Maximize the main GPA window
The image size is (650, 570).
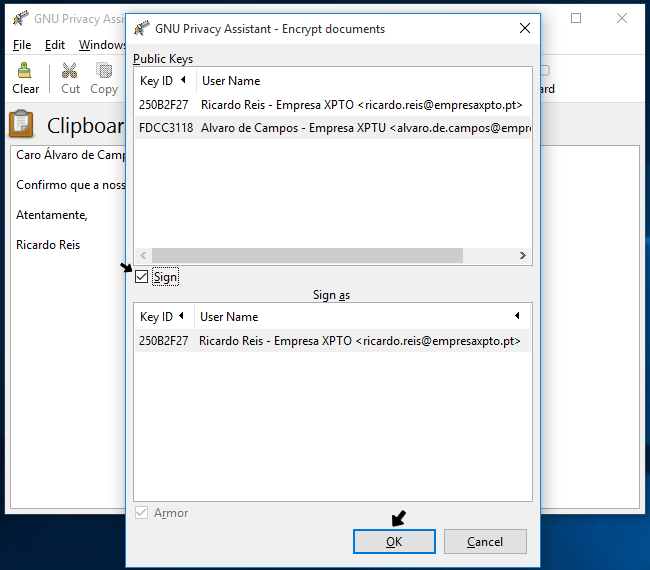coord(576,18)
